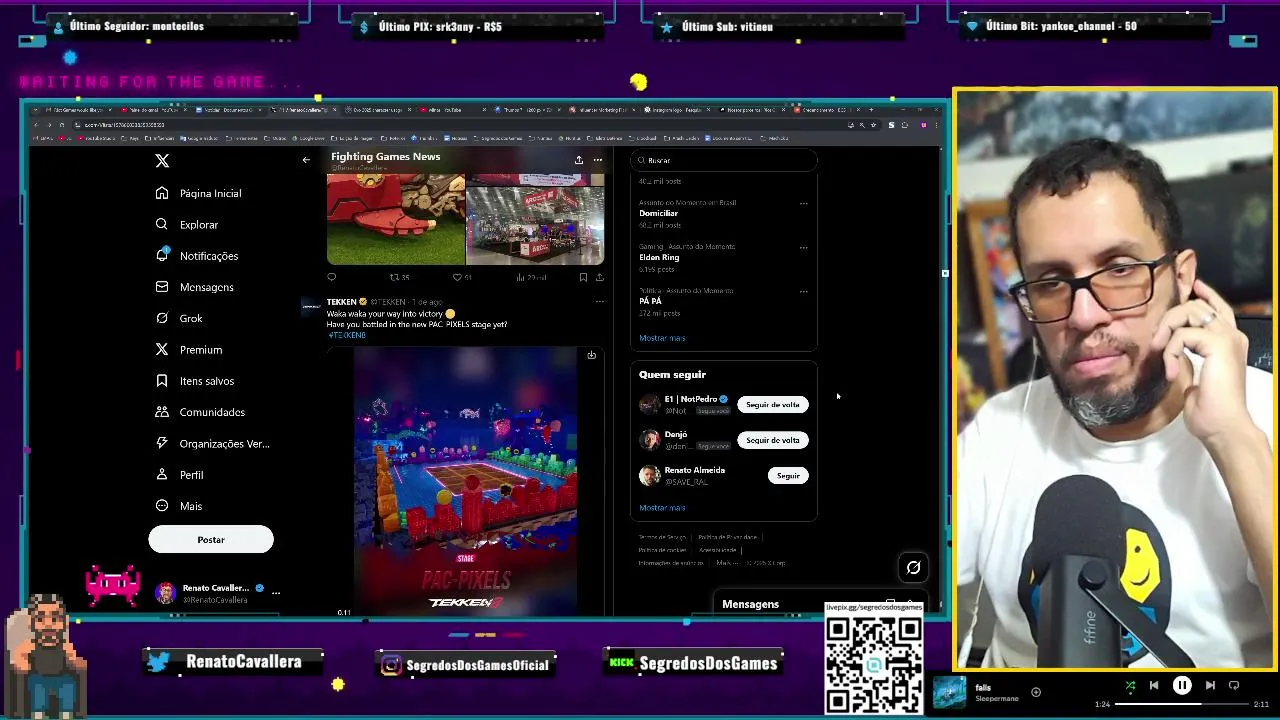Open the Grok floating button
The width and height of the screenshot is (1280, 720).
pyautogui.click(x=913, y=568)
